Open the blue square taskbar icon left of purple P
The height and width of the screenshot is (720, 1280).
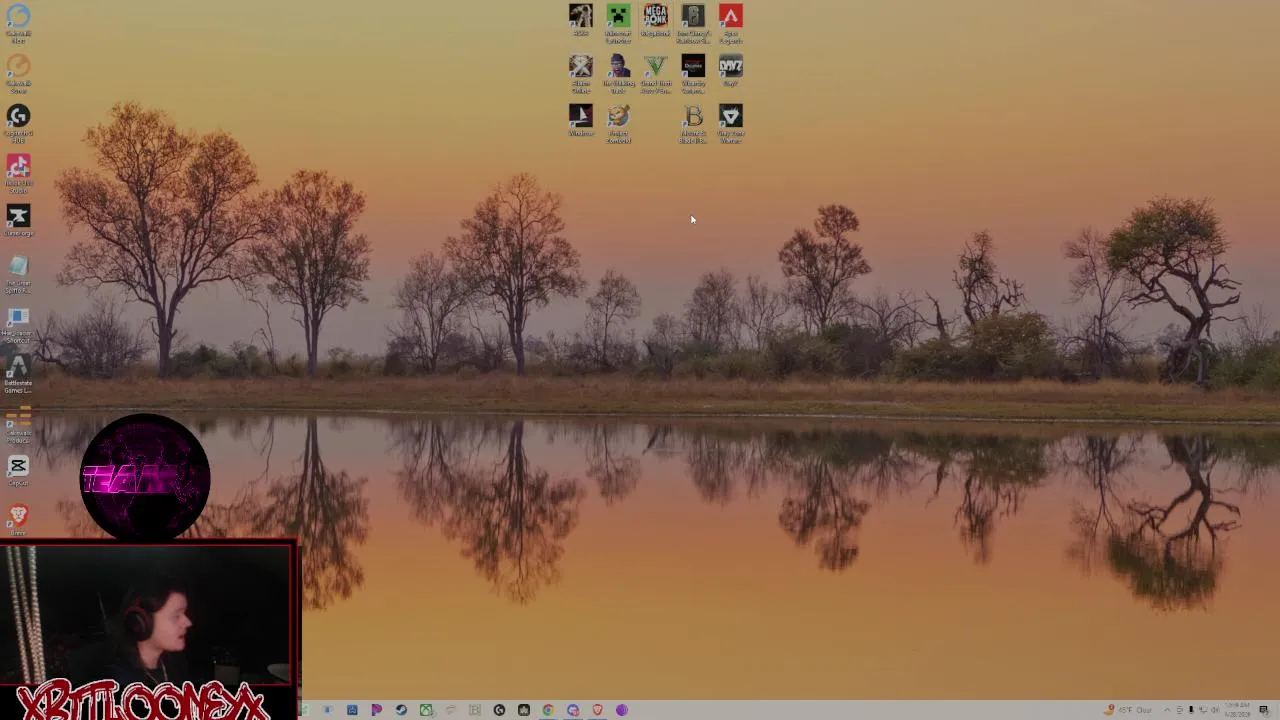[352, 710]
